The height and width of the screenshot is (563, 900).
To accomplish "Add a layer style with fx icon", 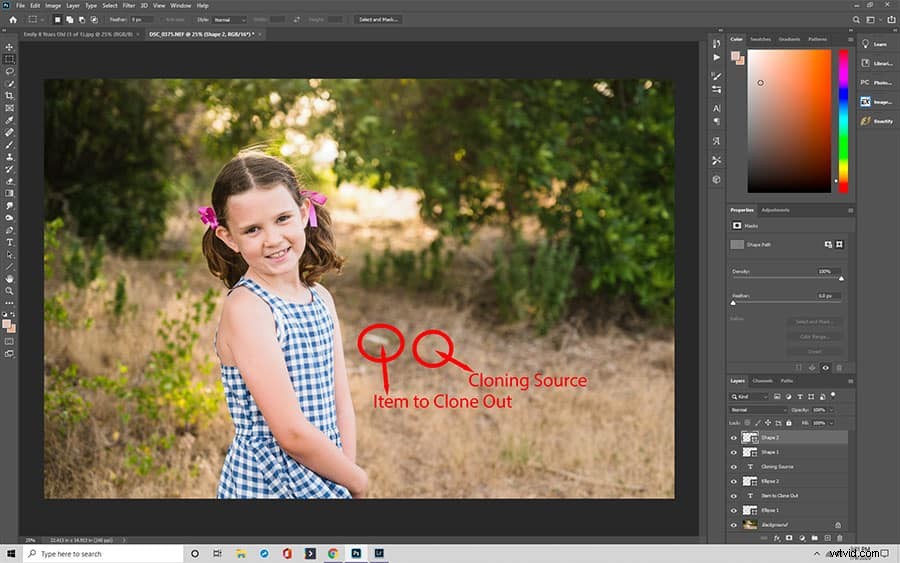I will tap(777, 538).
